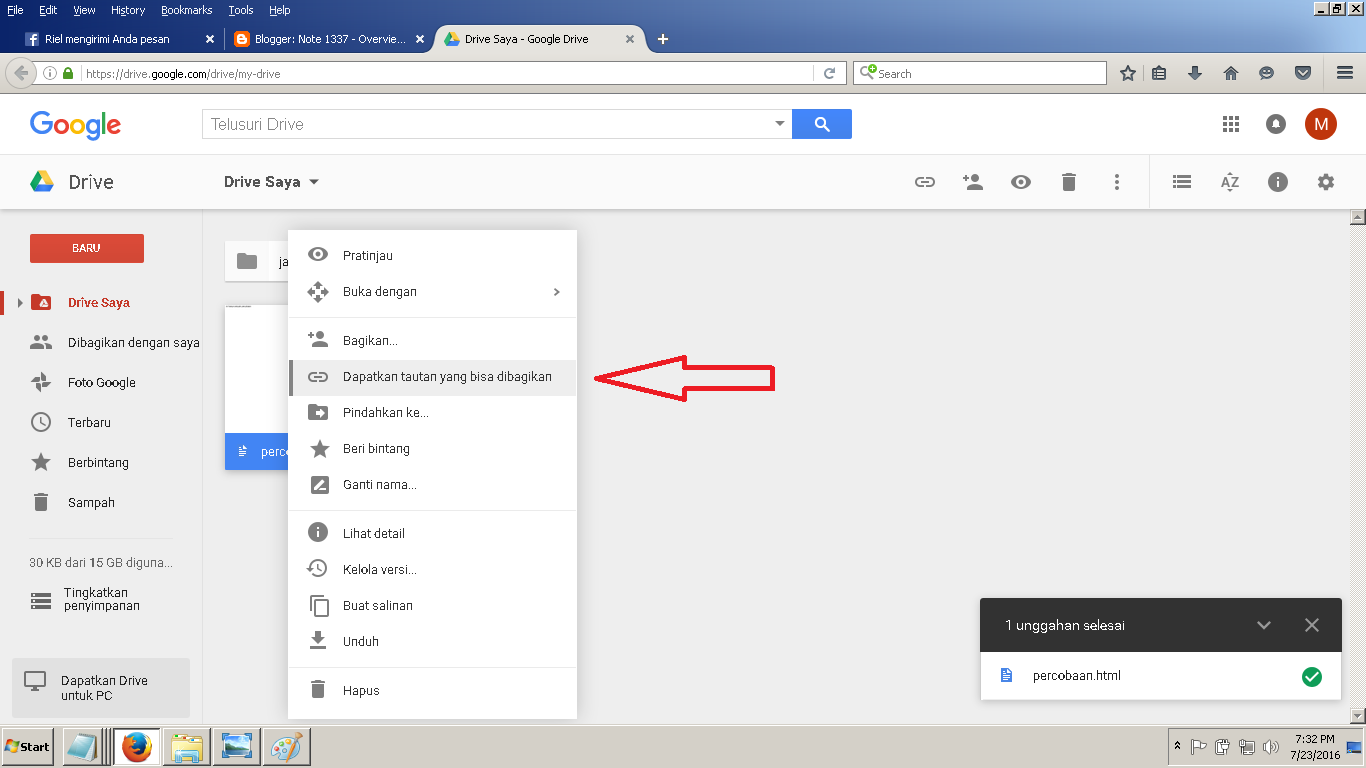Image resolution: width=1366 pixels, height=768 pixels.
Task: Expand the Drive Saya dropdown
Action: point(271,181)
